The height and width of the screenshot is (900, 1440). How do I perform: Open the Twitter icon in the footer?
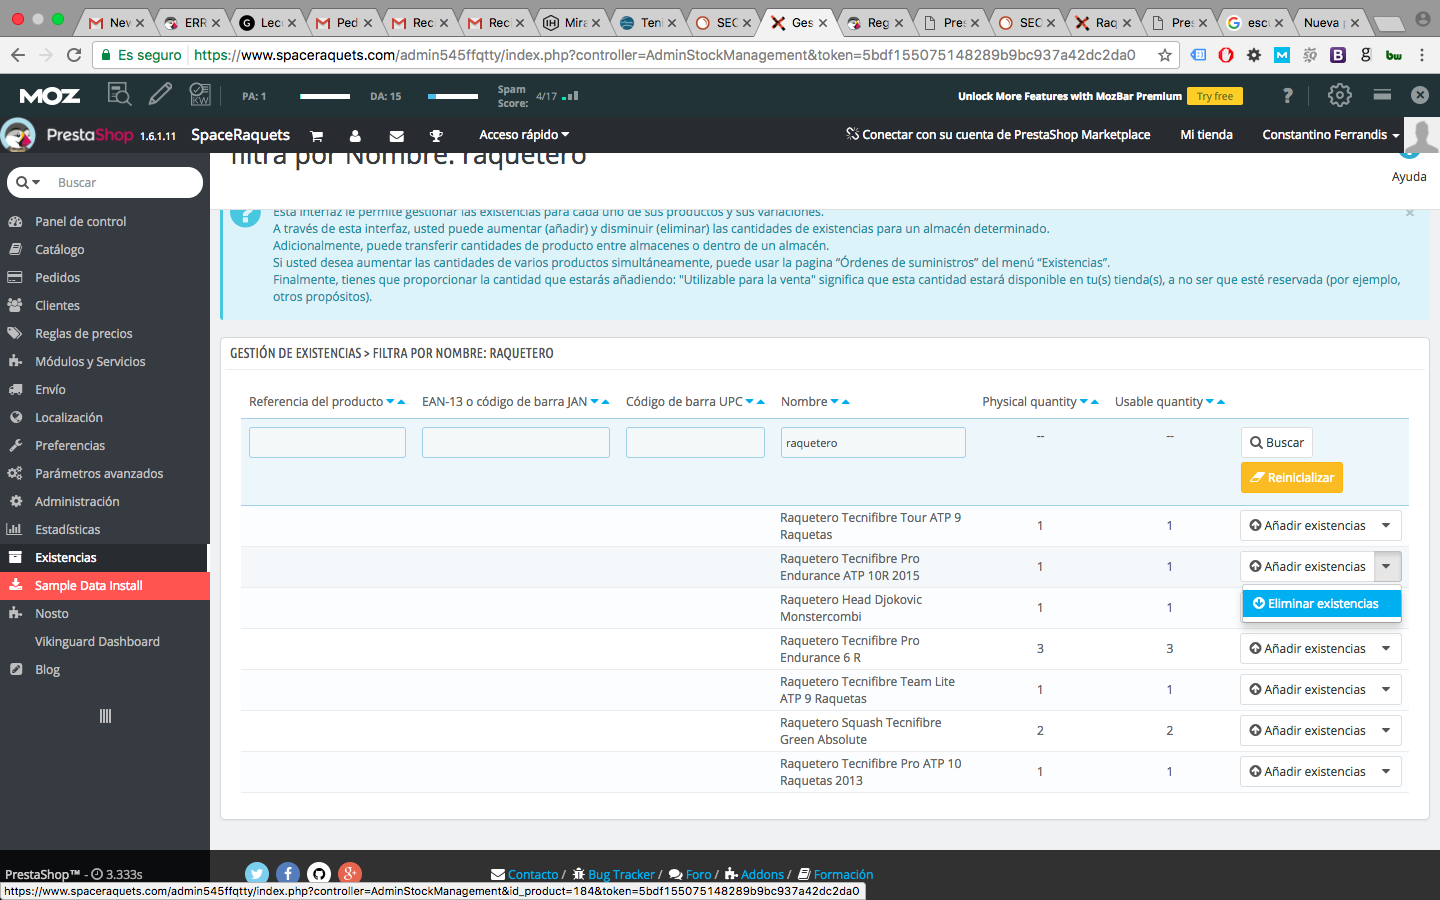(257, 874)
